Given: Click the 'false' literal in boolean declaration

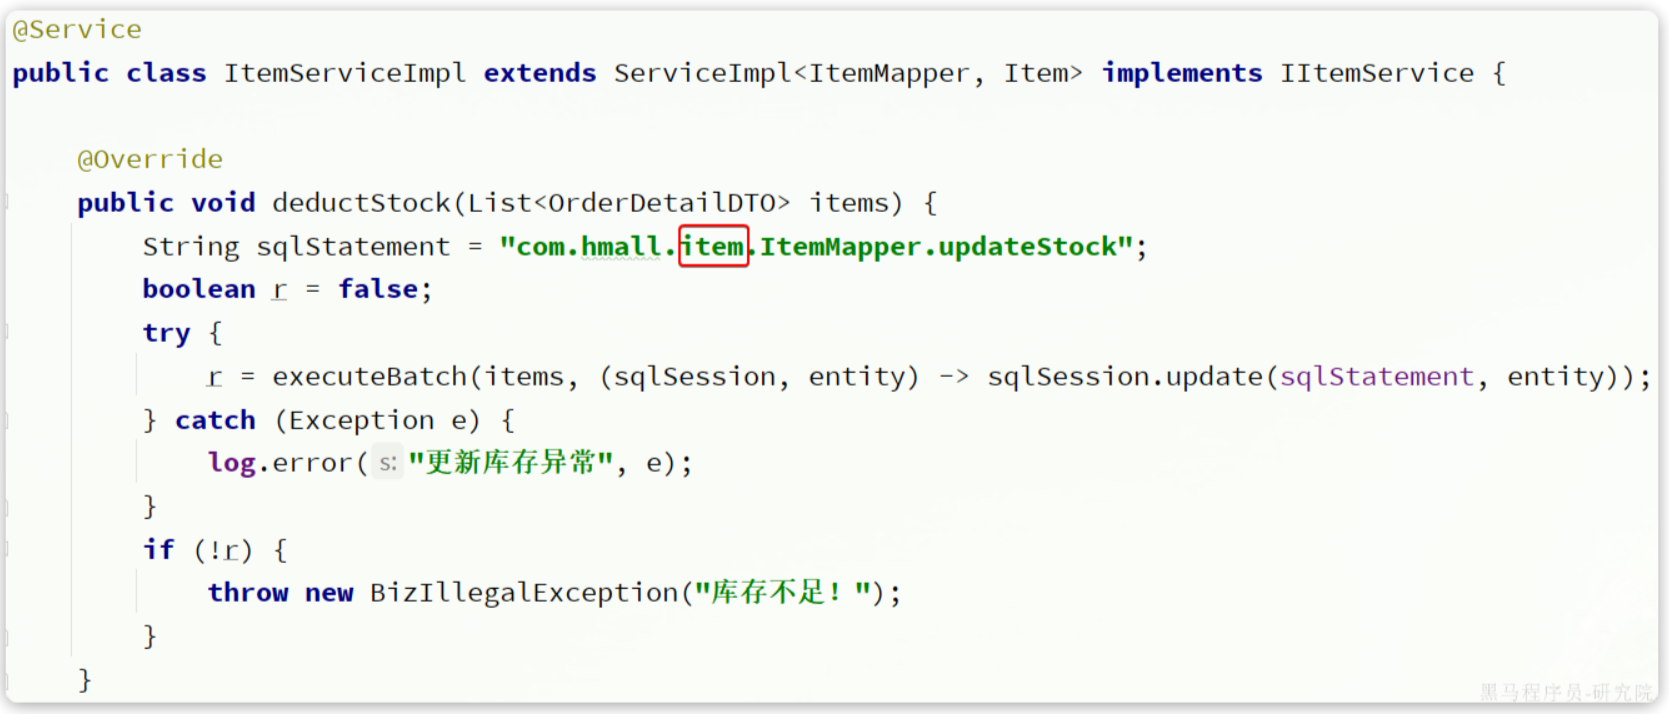Looking at the screenshot, I should (377, 289).
